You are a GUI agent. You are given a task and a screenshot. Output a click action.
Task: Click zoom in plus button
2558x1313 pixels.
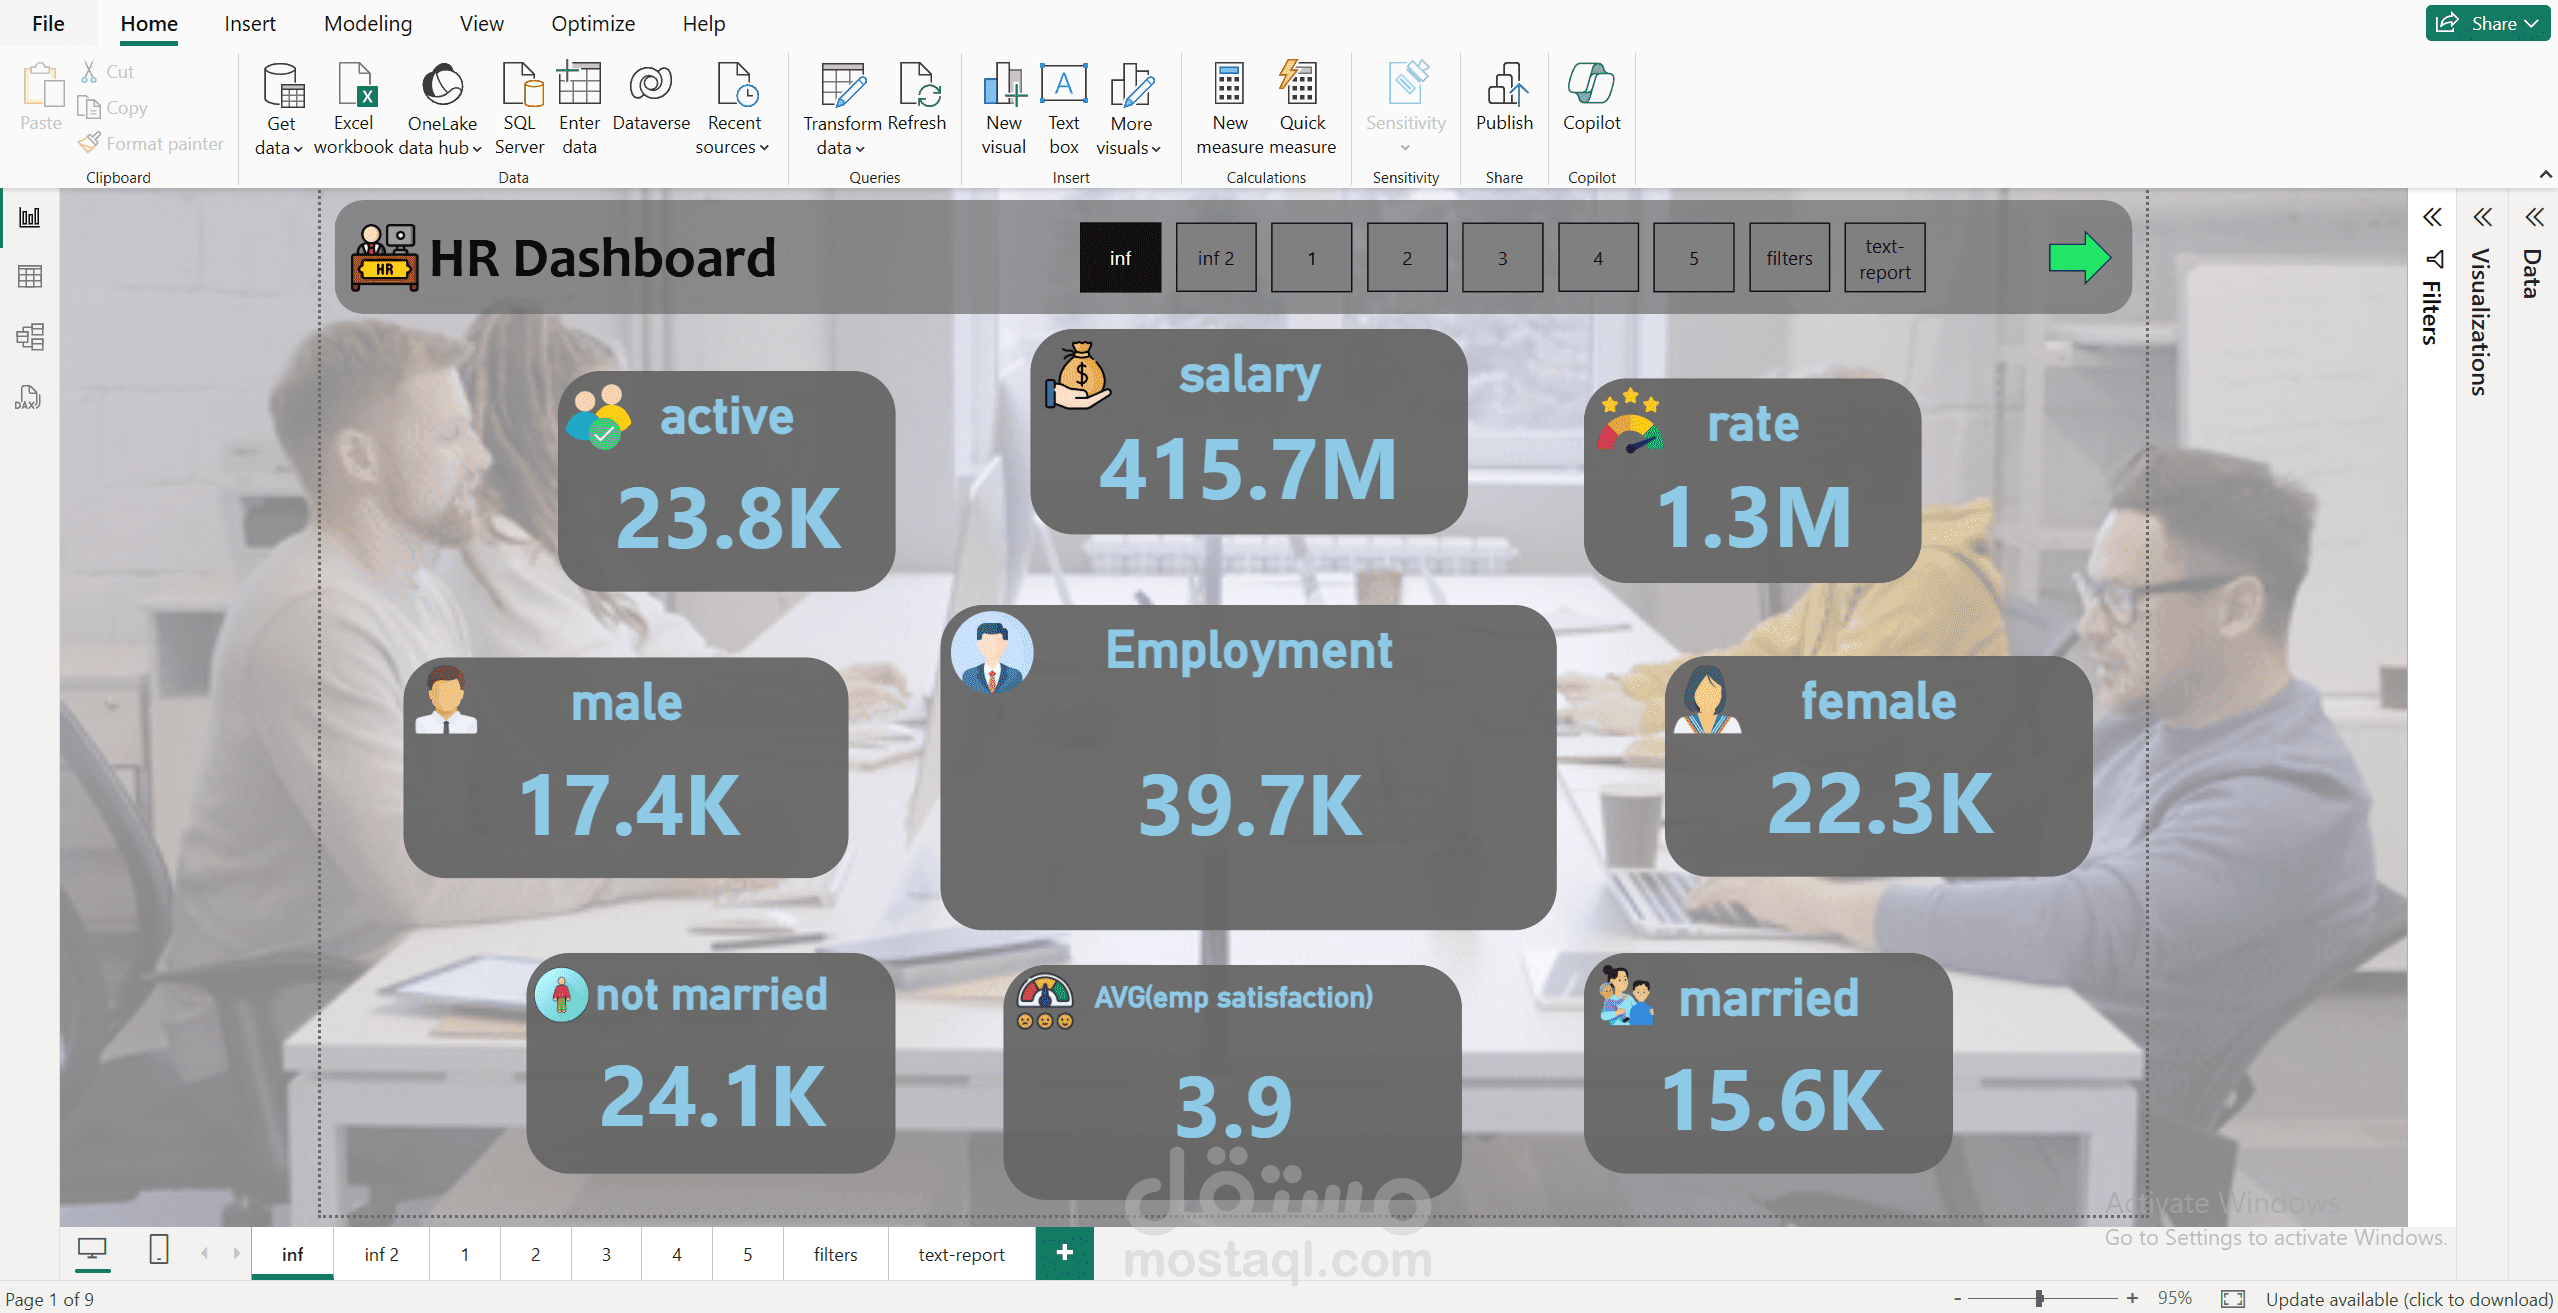tap(2132, 1298)
